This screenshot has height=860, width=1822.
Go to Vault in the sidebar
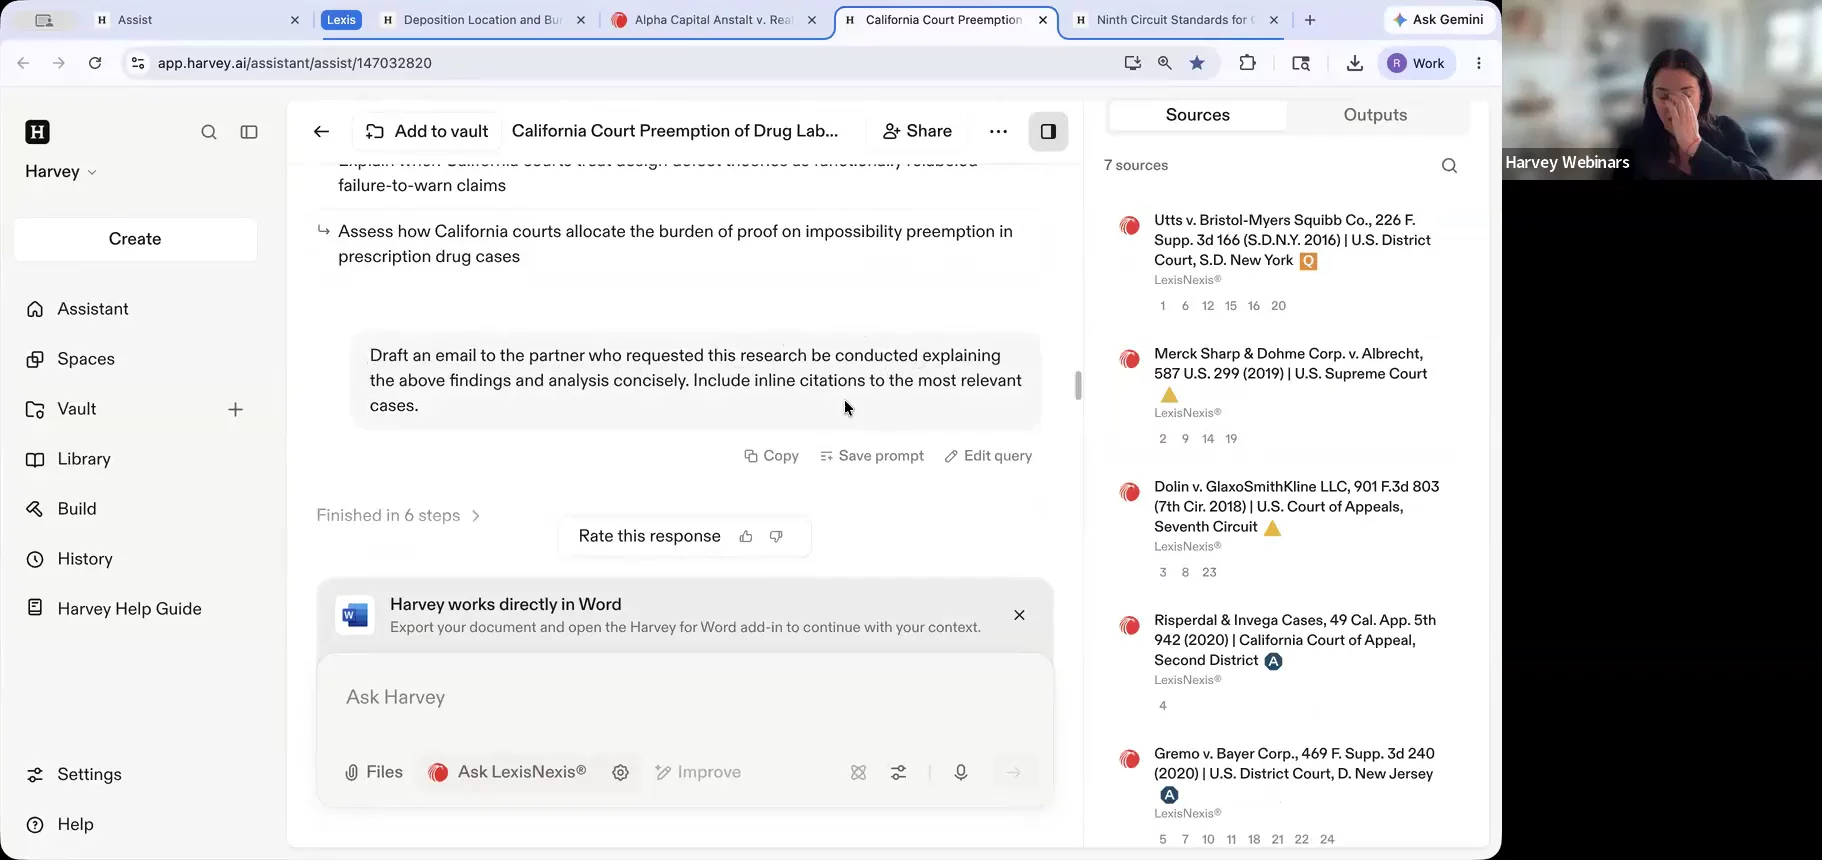tap(77, 409)
